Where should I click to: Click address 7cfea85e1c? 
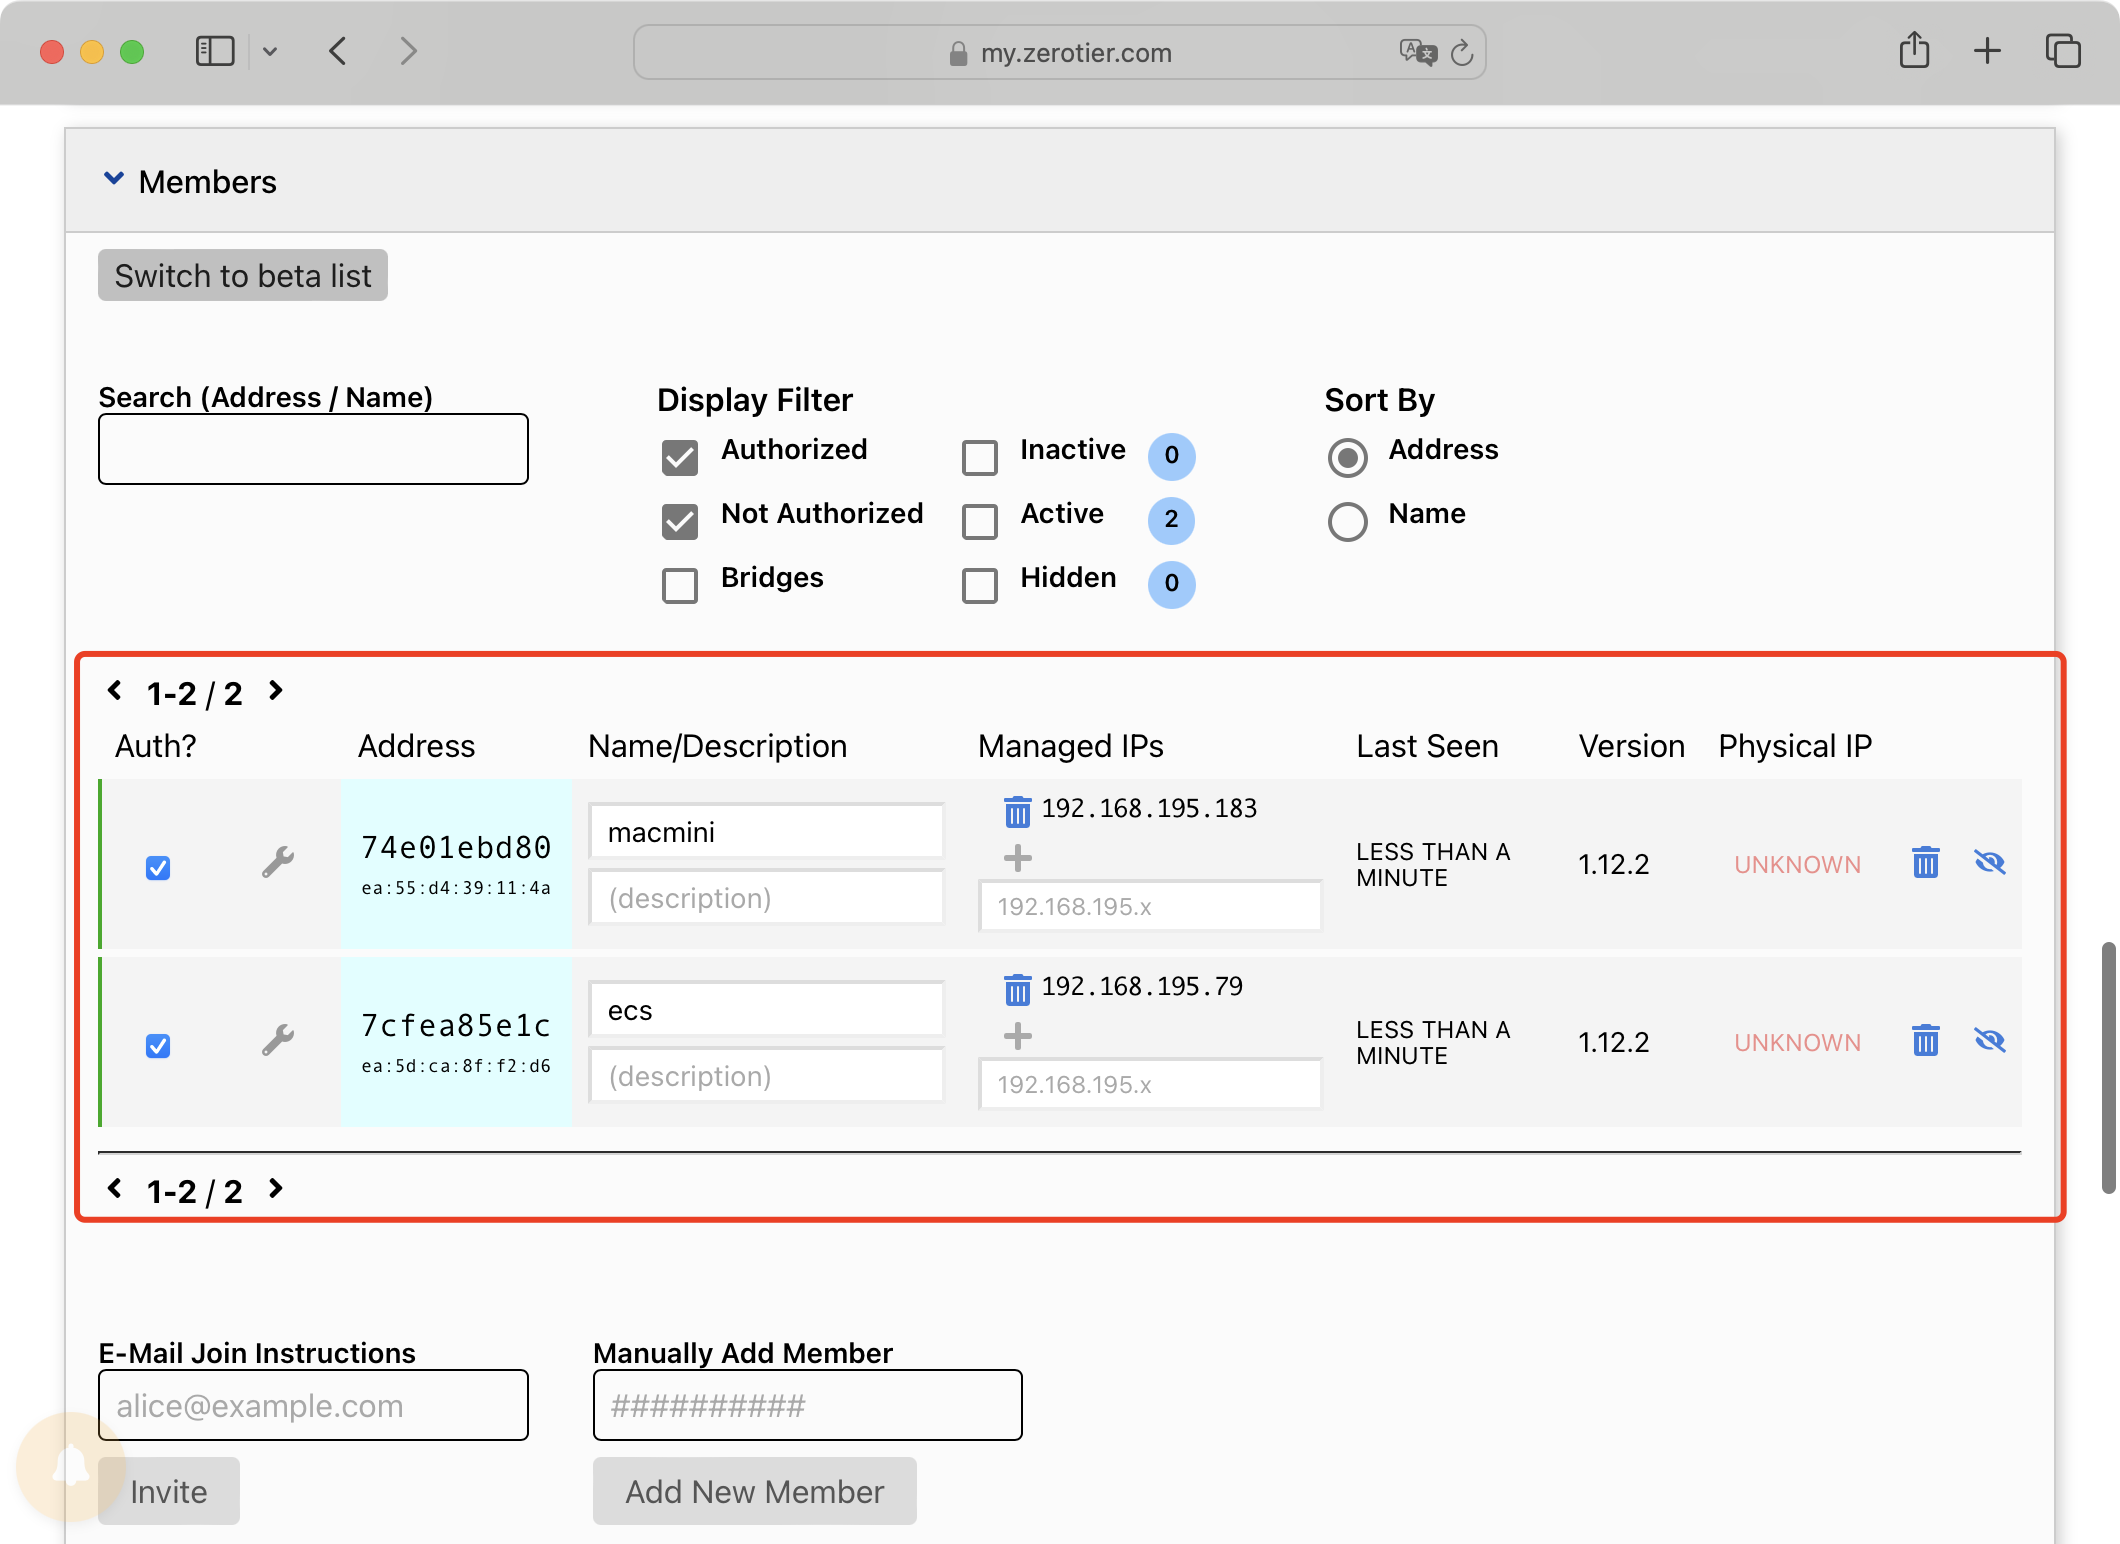pos(456,1025)
